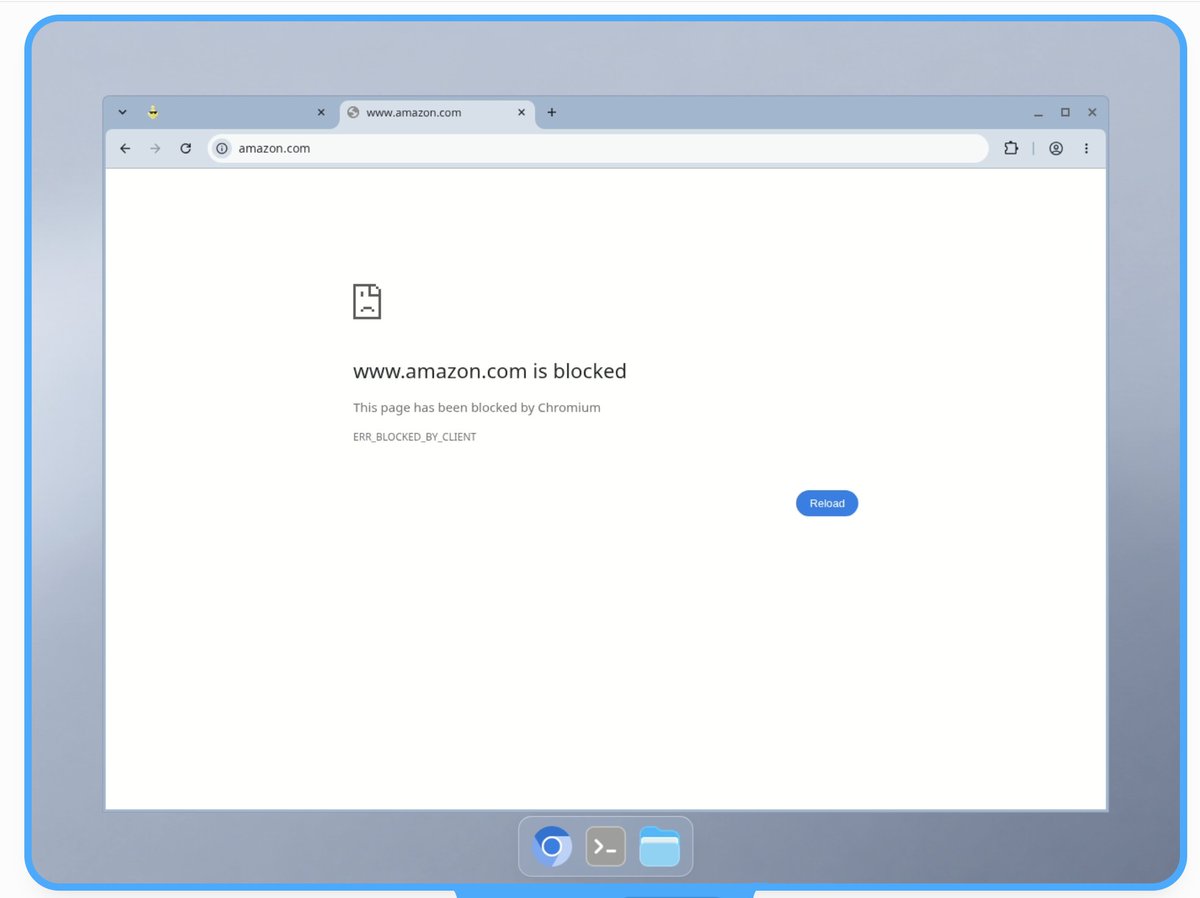View site information icon in address bar

click(x=222, y=148)
